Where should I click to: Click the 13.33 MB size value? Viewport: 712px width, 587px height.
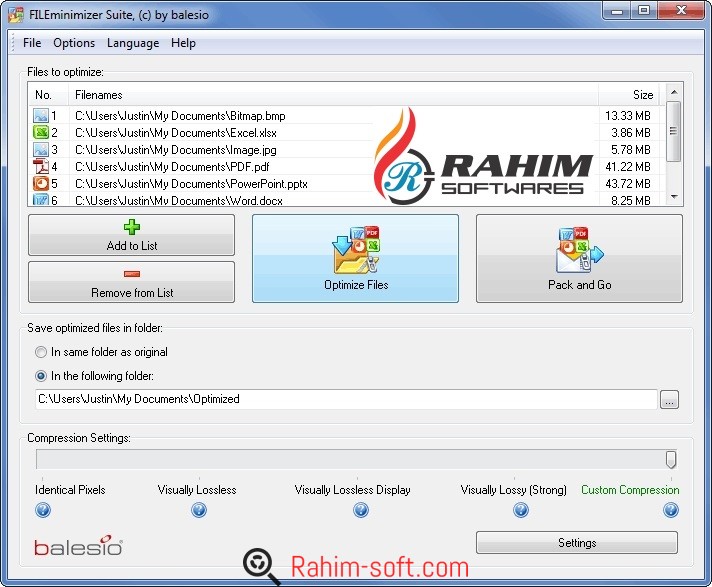(628, 116)
